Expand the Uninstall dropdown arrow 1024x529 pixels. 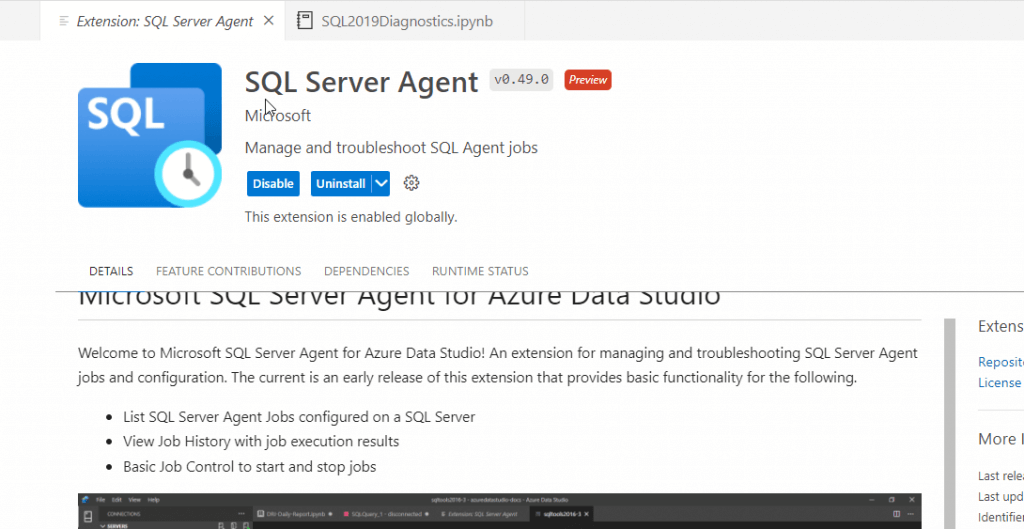point(380,183)
